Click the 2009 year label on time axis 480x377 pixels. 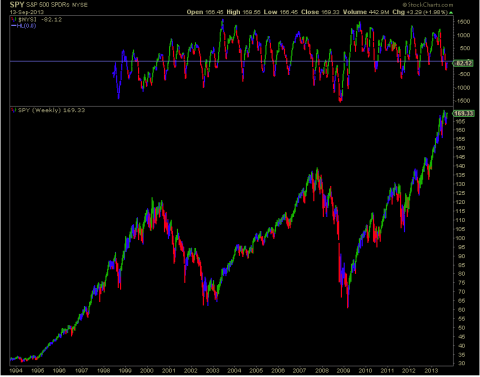[x=343, y=371]
